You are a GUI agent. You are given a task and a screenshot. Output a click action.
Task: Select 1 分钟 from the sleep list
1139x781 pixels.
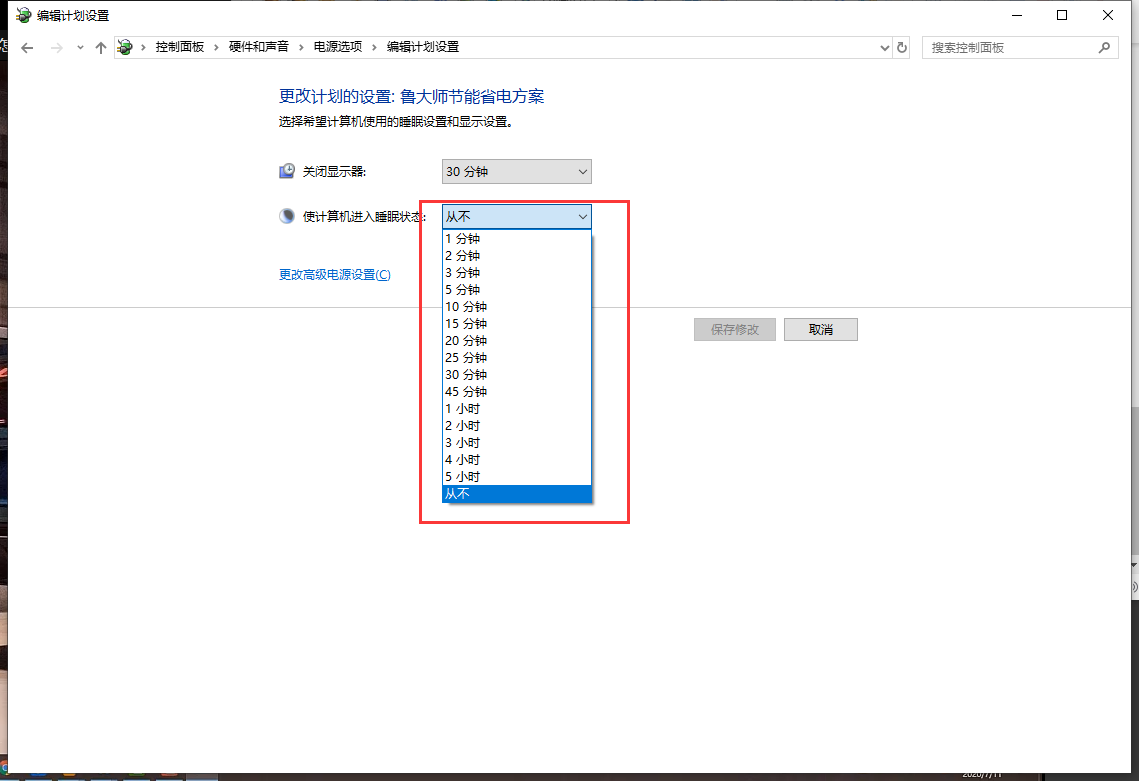click(463, 239)
